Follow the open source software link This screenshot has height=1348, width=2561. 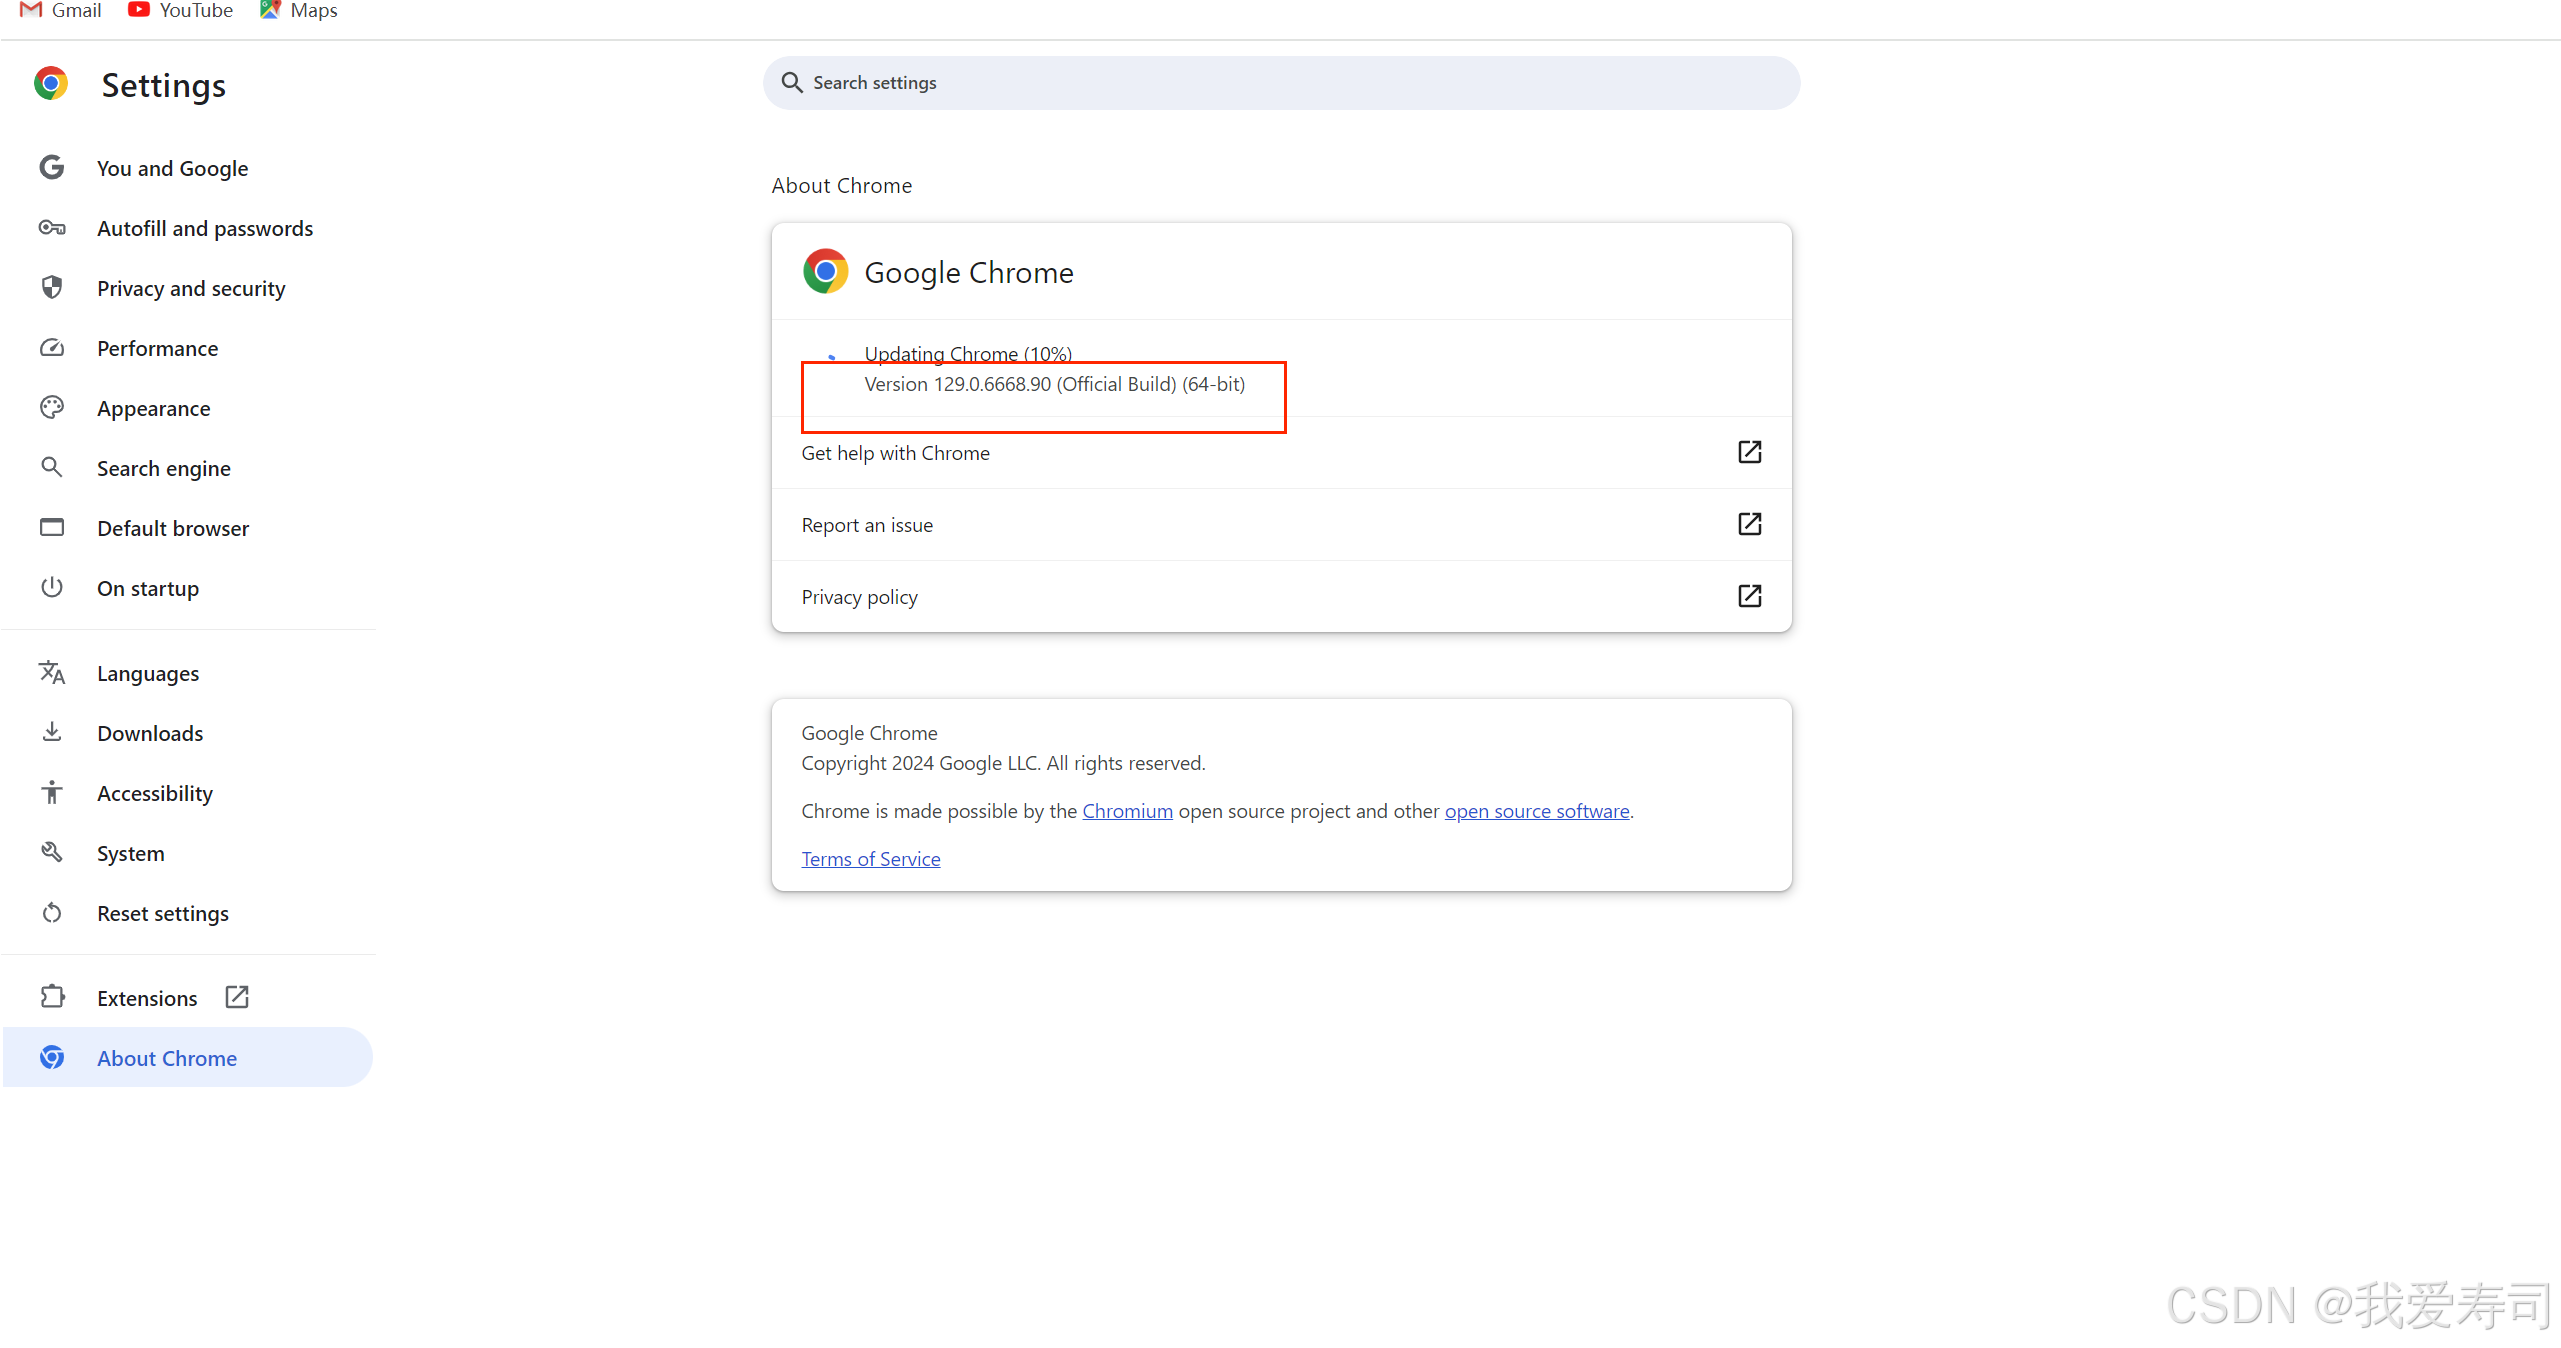[1536, 811]
